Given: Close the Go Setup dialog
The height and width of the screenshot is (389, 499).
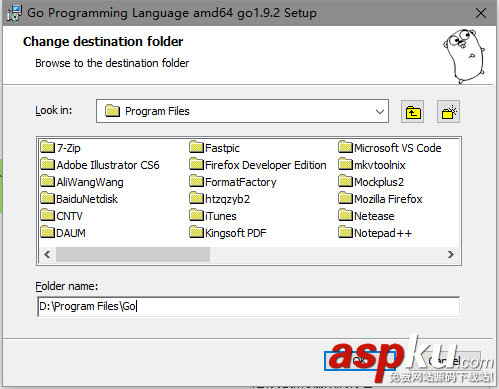Looking at the screenshot, I should click(481, 13).
